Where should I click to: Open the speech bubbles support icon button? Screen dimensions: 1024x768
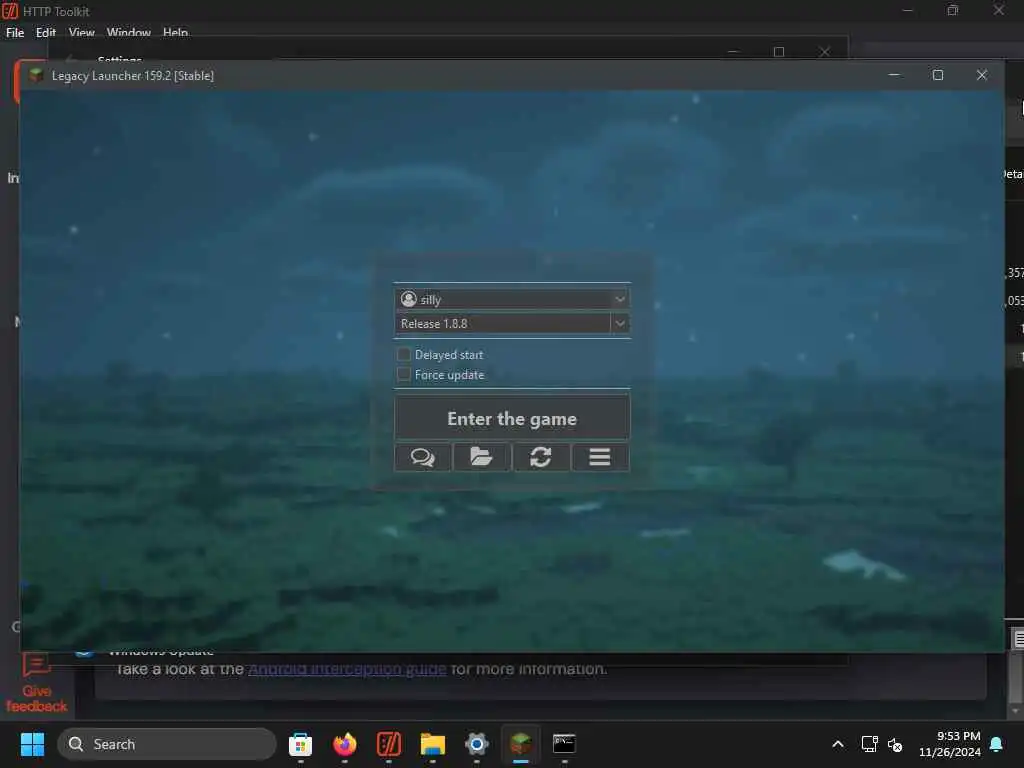pyautogui.click(x=423, y=457)
